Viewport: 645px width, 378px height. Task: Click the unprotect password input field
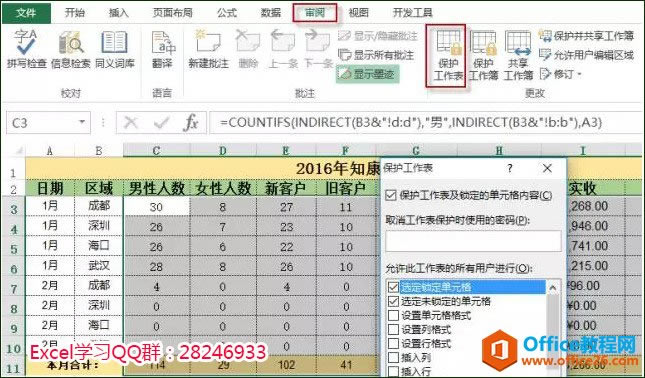[473, 241]
